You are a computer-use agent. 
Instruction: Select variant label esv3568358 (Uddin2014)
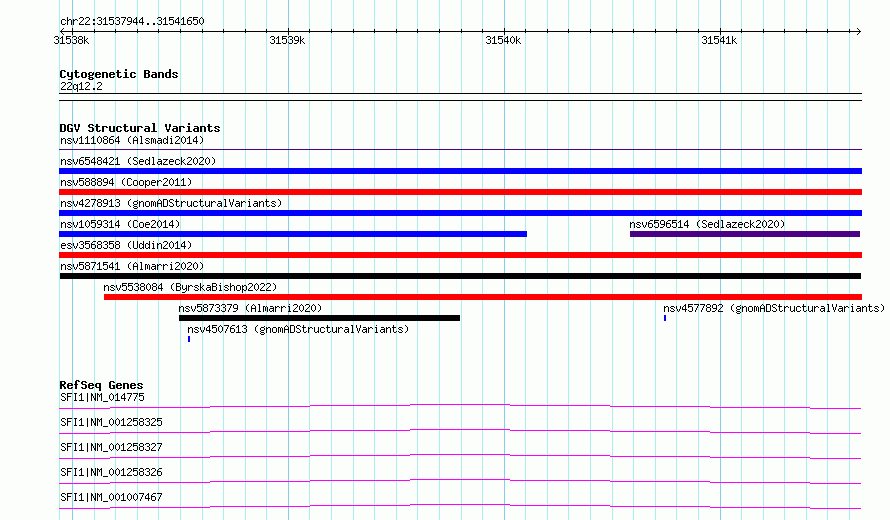126,245
